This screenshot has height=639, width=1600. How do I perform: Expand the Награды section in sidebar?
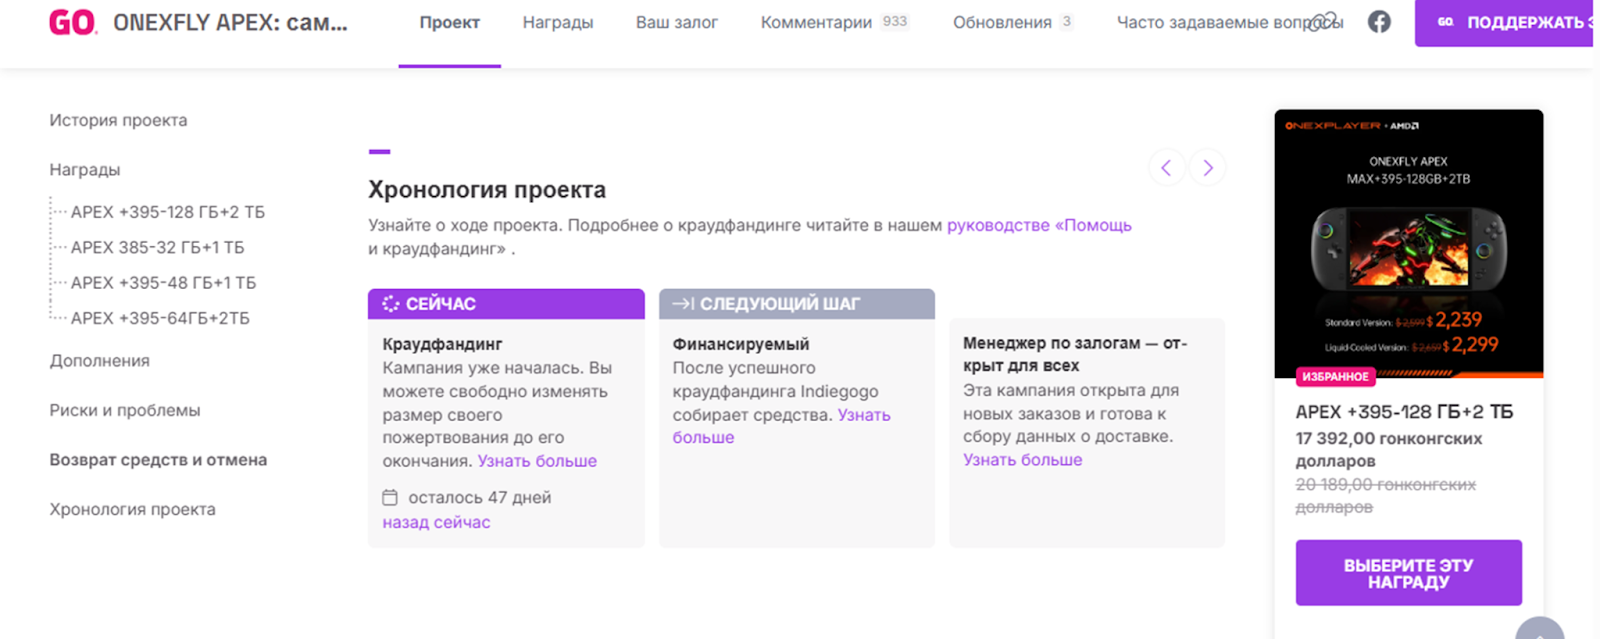pyautogui.click(x=85, y=170)
